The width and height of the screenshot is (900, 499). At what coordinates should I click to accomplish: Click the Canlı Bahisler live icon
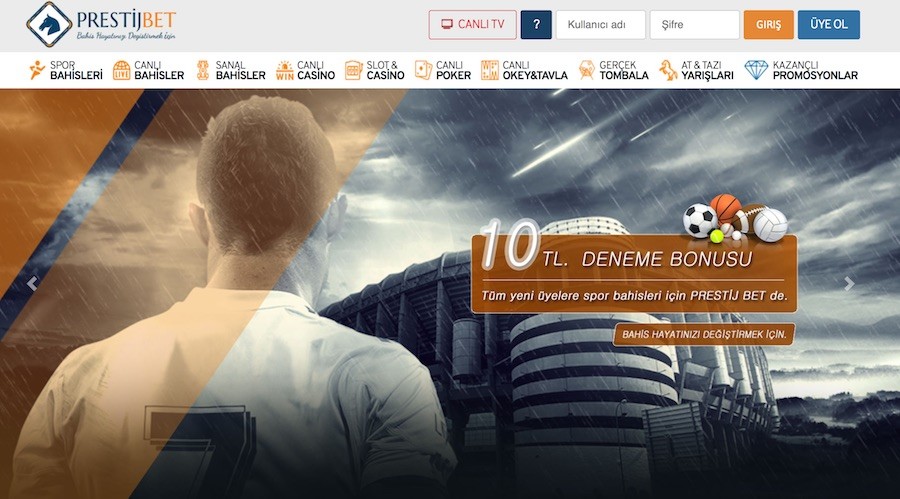121,70
